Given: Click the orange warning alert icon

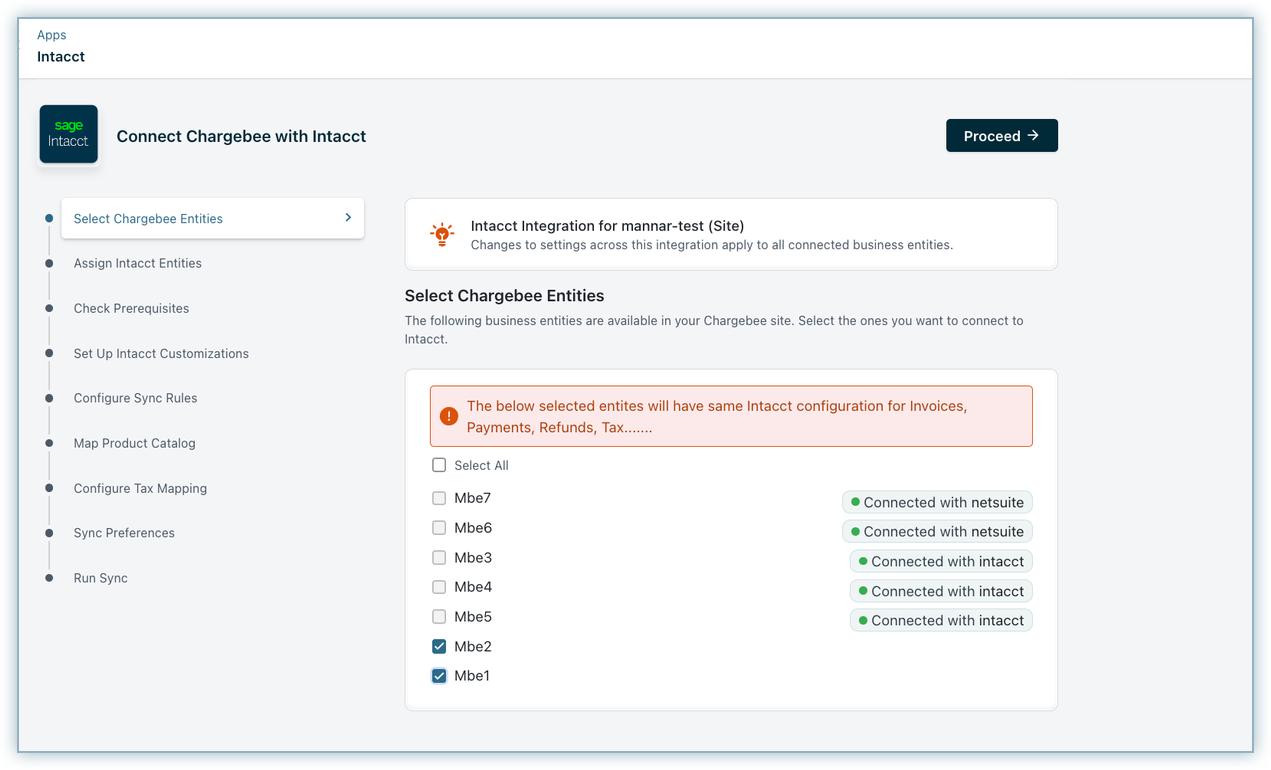Looking at the screenshot, I should coord(449,416).
